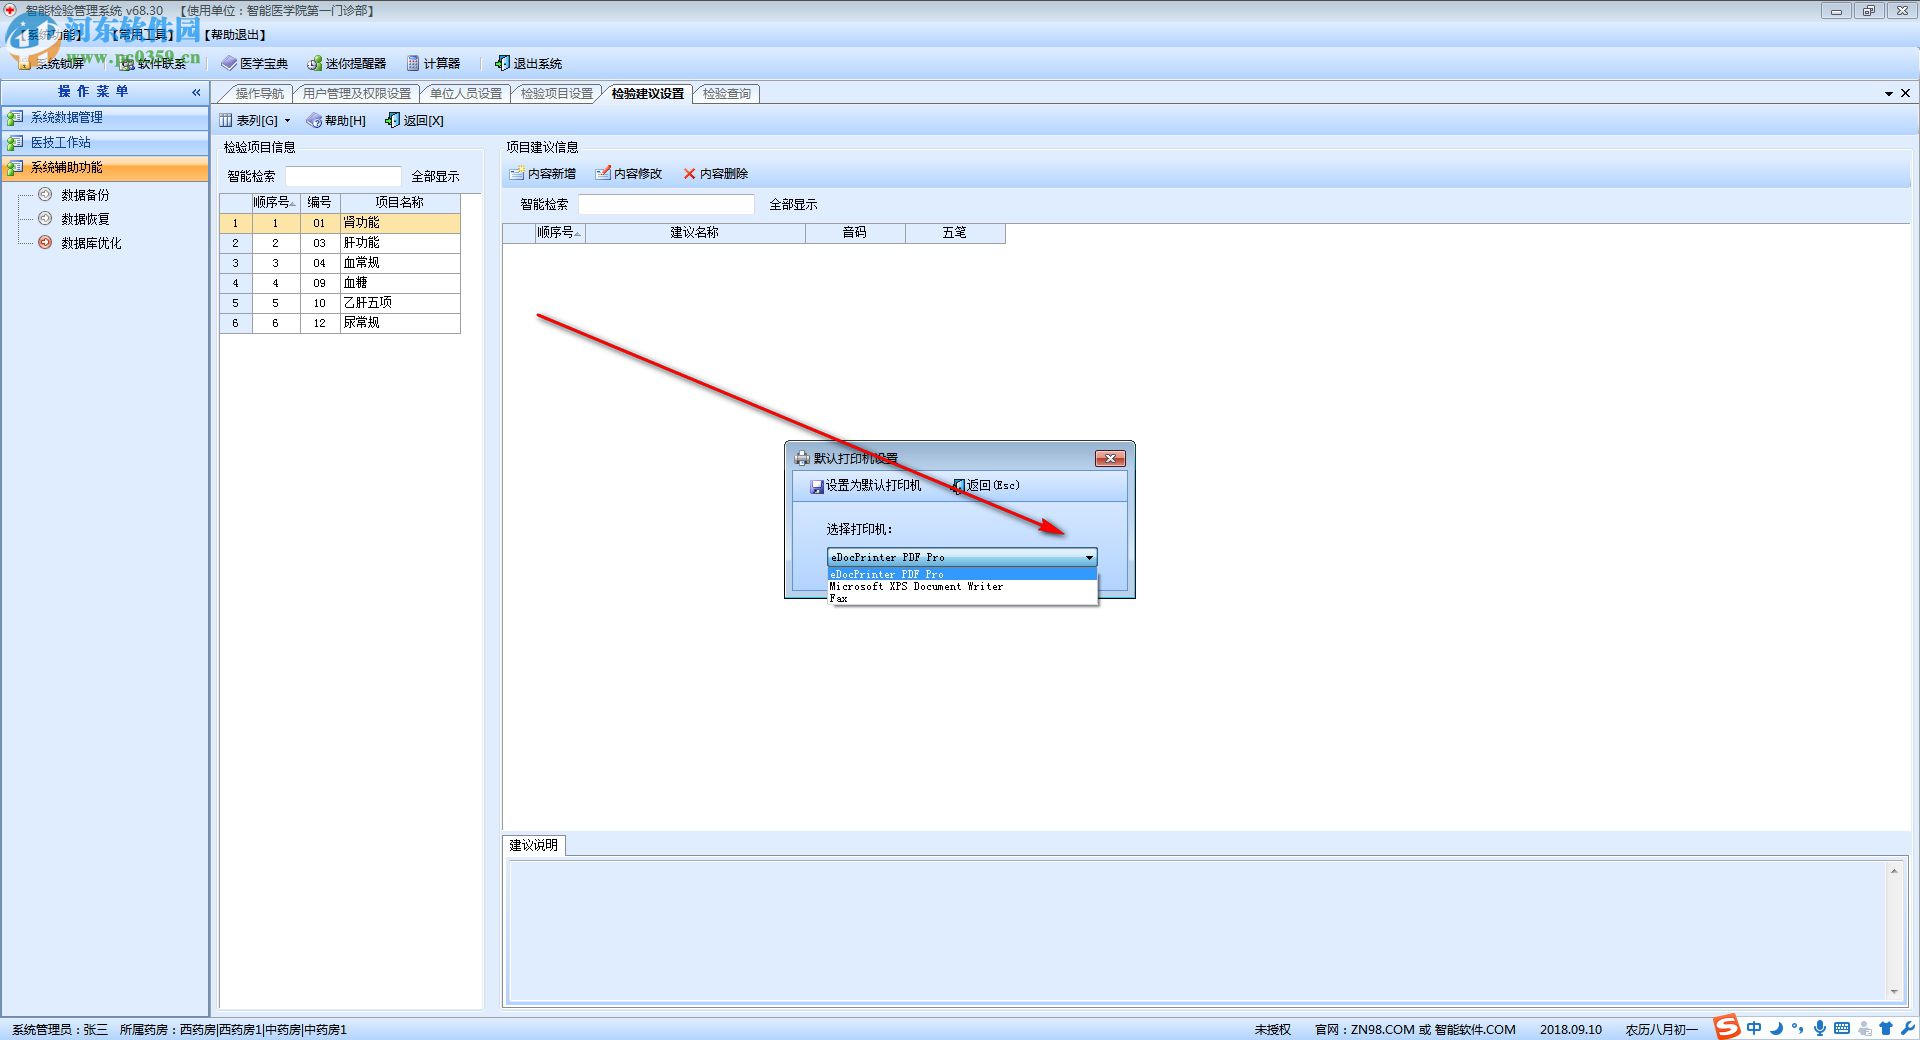
Task: Select the 尿常规 row in project list
Action: click(340, 323)
